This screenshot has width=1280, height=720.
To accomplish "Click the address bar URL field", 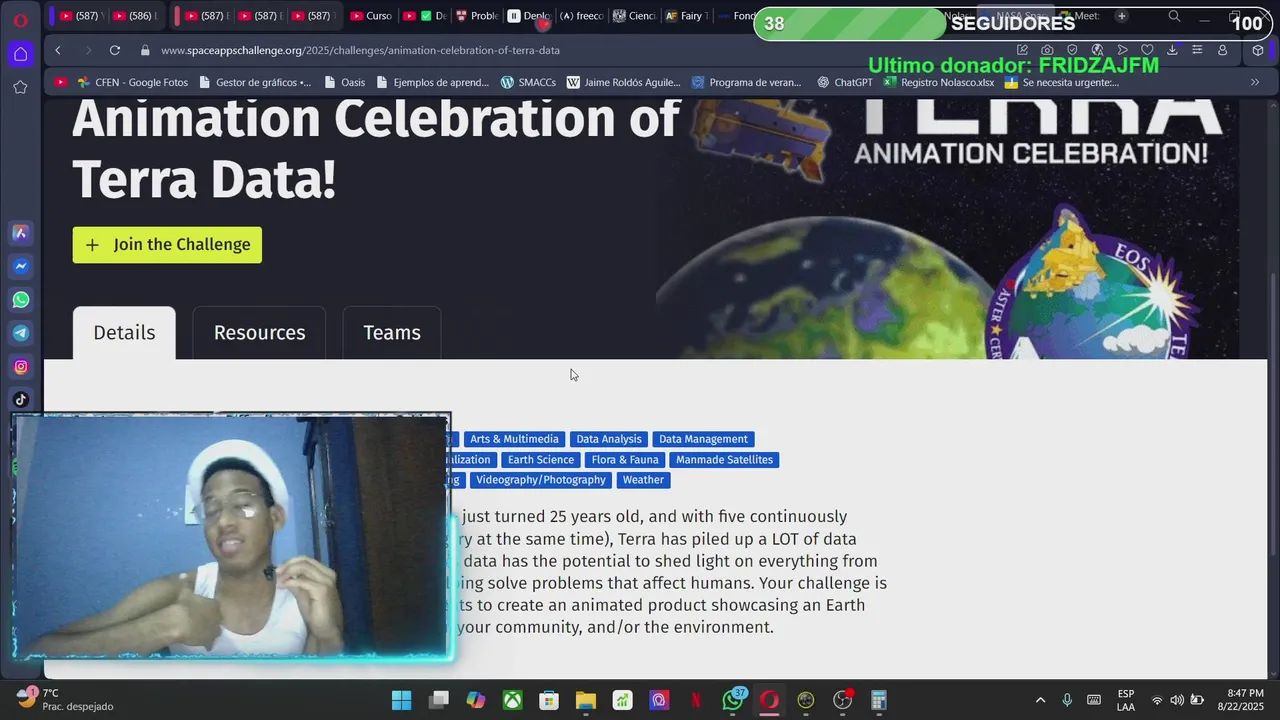I will click(x=360, y=50).
